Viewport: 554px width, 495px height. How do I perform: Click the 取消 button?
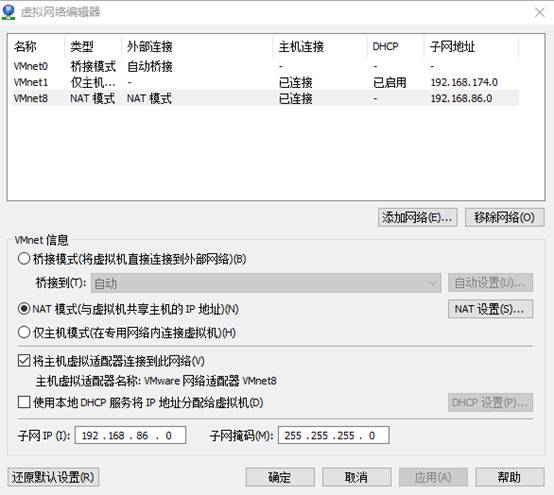[x=356, y=477]
